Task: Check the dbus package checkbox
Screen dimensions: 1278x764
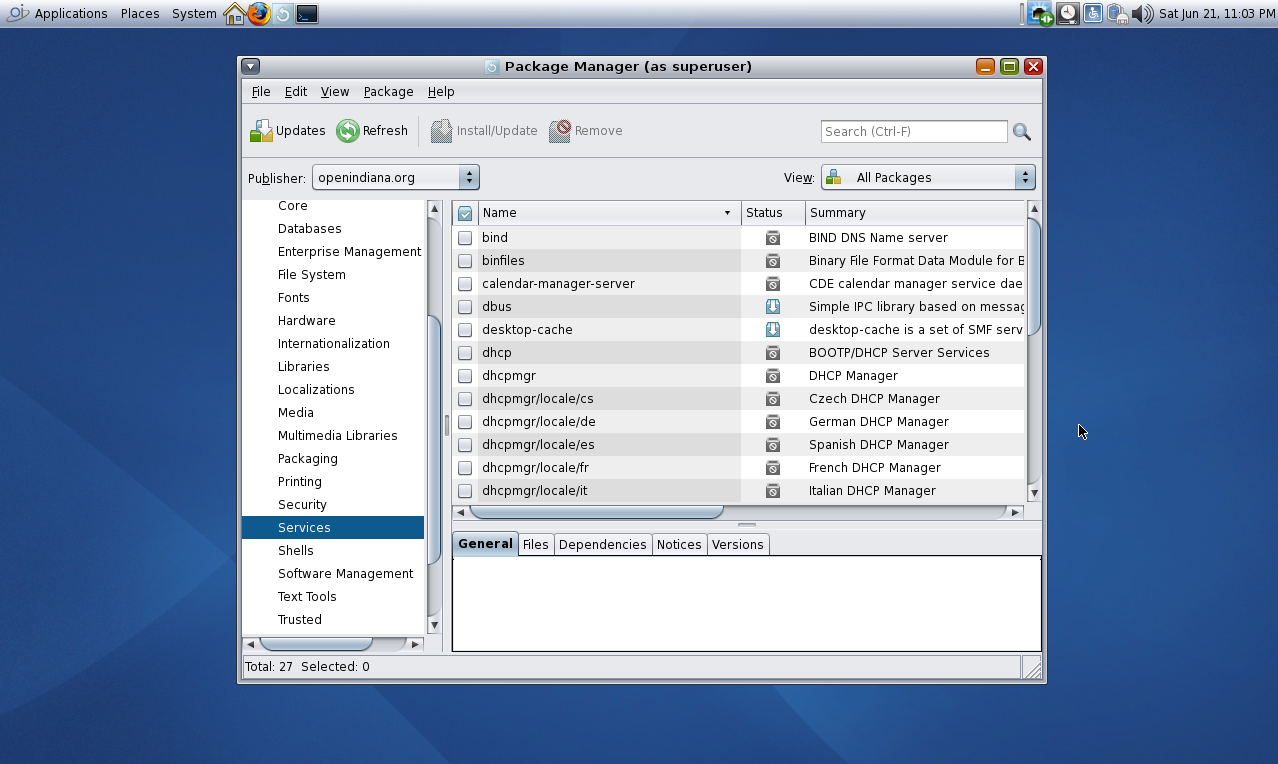Action: (465, 307)
